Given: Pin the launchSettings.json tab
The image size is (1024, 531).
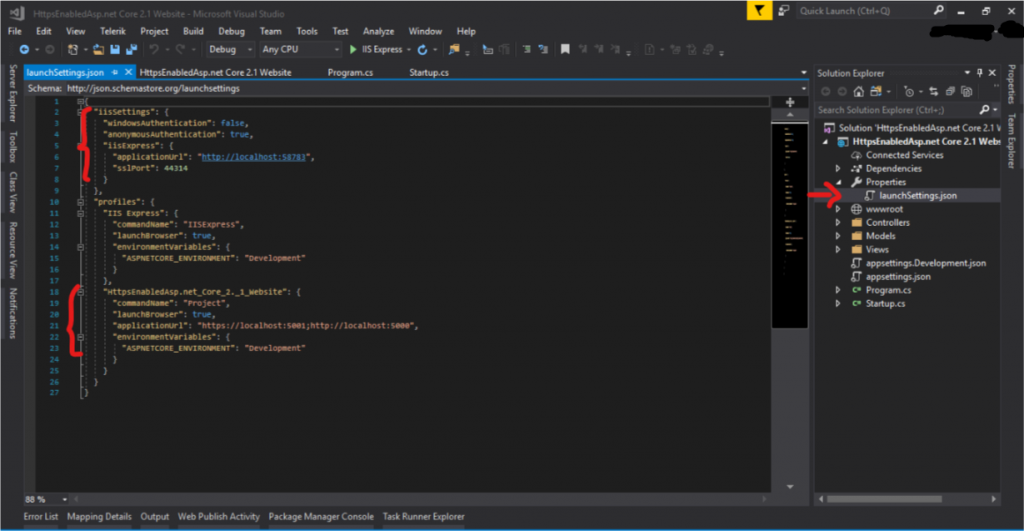Looking at the screenshot, I should (115, 72).
